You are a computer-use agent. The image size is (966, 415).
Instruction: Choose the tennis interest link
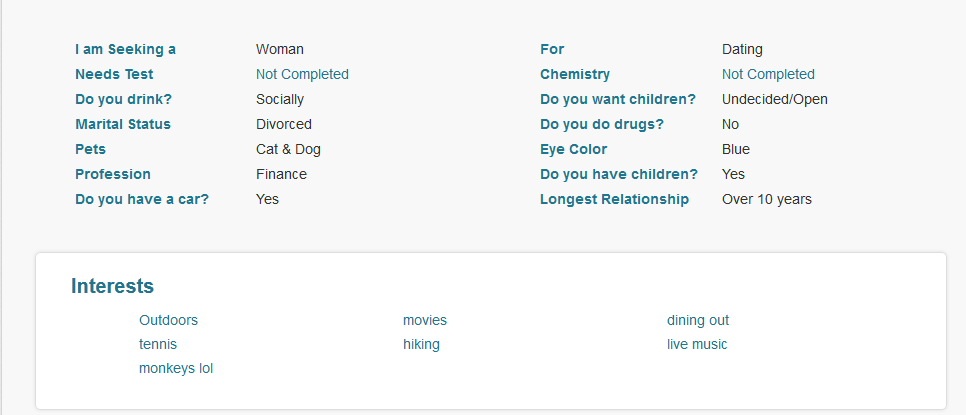[158, 344]
